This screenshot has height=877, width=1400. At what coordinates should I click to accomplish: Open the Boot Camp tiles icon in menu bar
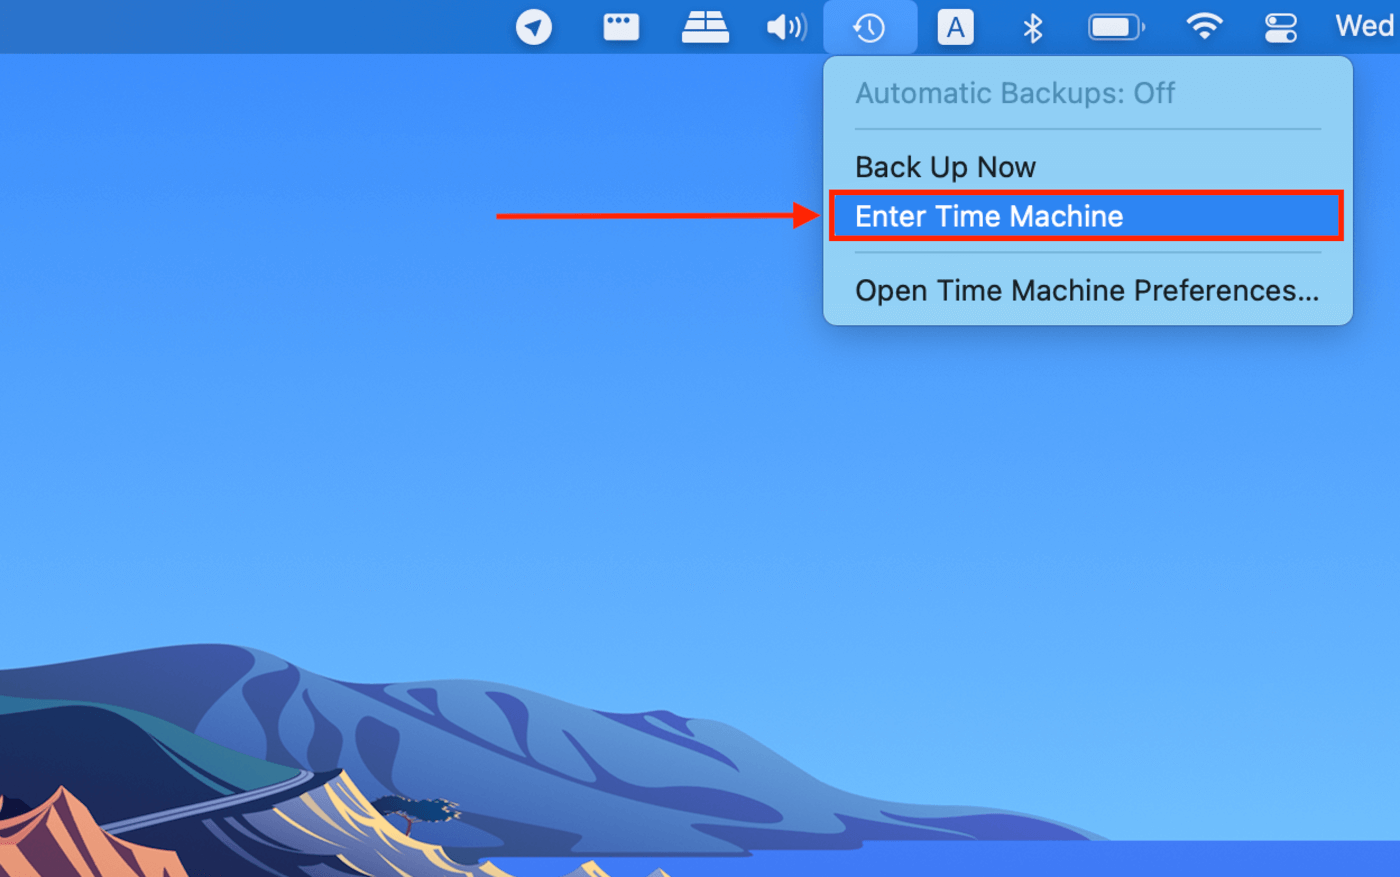click(x=705, y=27)
